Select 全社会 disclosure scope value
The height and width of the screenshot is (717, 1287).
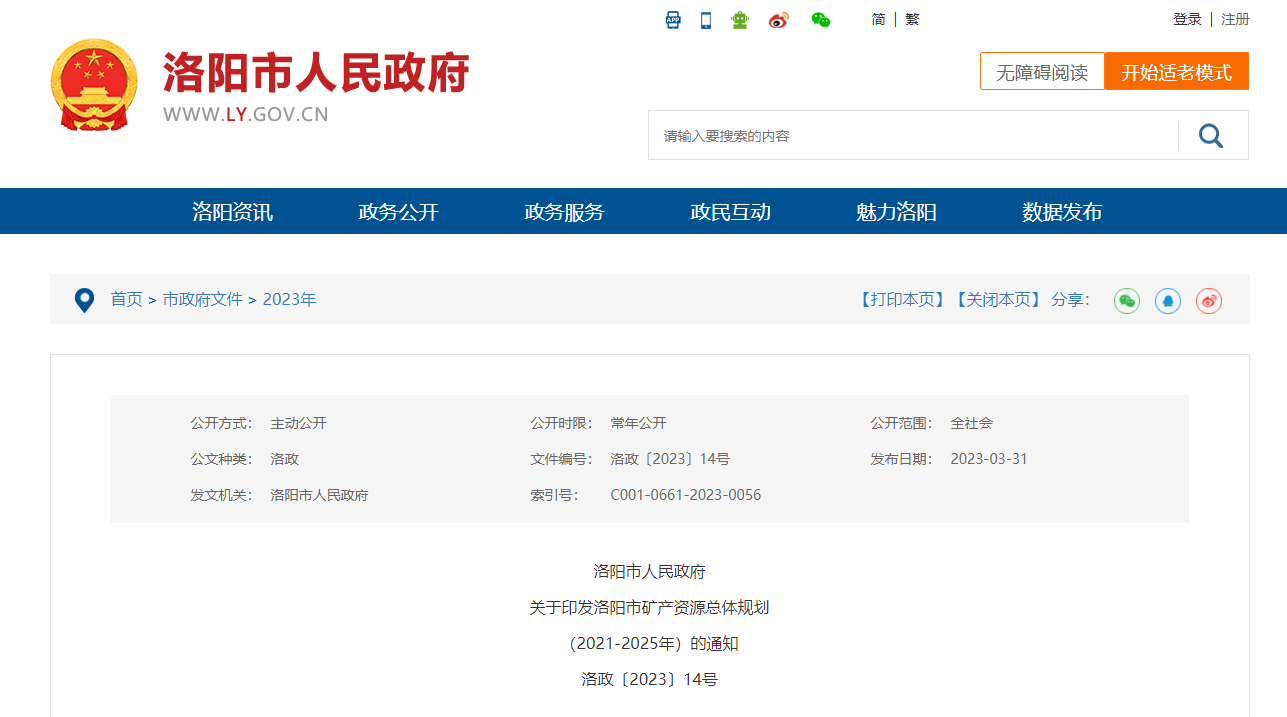(x=971, y=423)
